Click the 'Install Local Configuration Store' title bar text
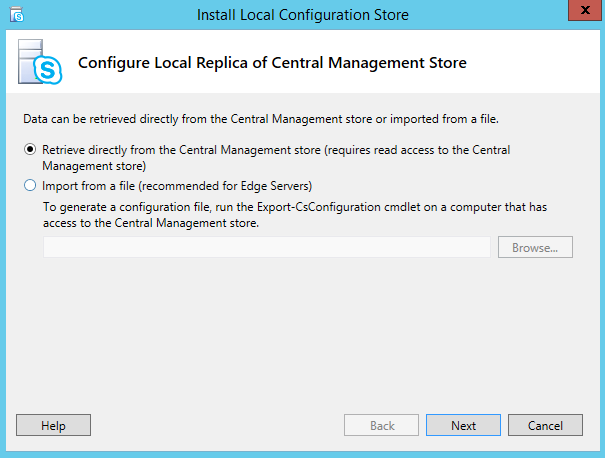 point(302,15)
